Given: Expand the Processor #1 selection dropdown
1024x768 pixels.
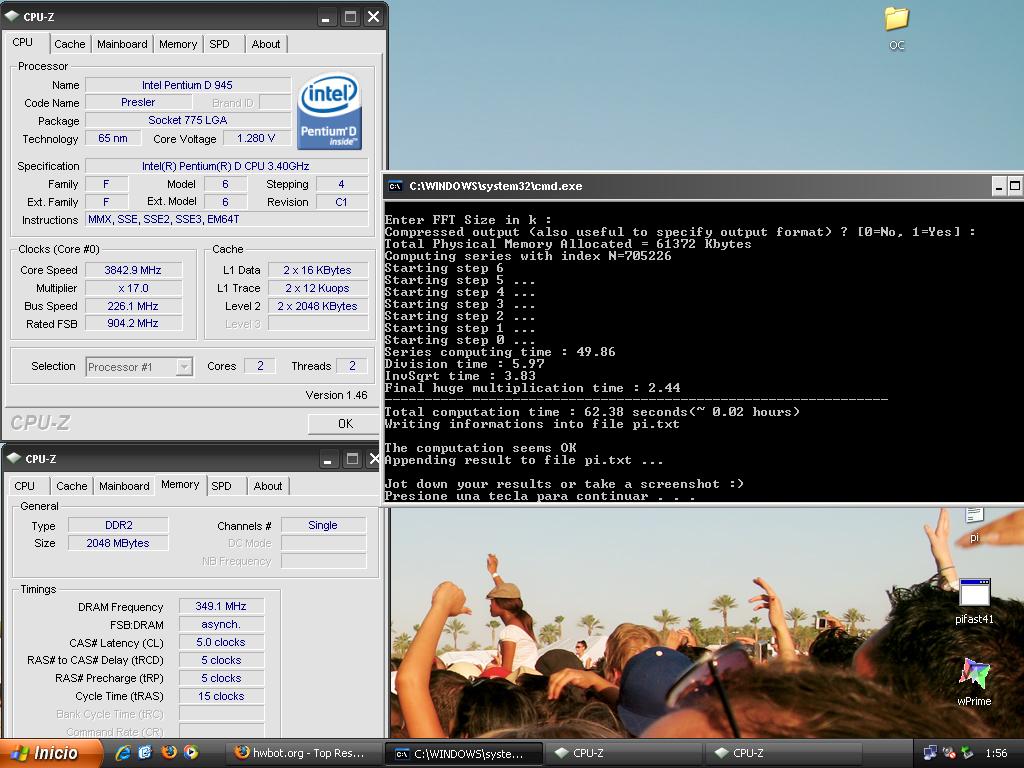Looking at the screenshot, I should pyautogui.click(x=184, y=367).
